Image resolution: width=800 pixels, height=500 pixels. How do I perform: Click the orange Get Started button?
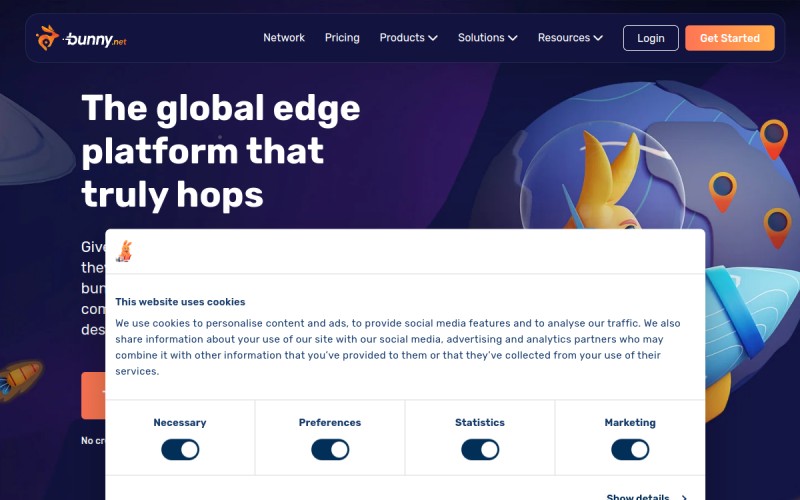730,38
